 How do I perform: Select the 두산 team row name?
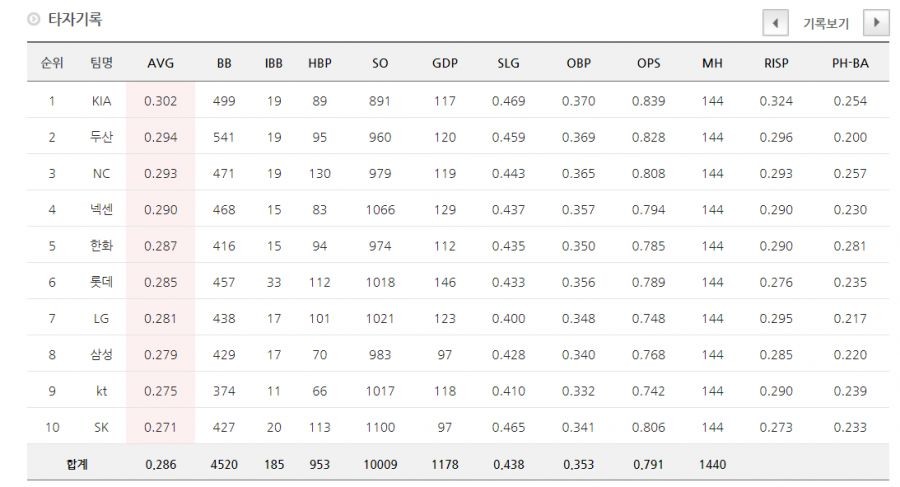101,137
